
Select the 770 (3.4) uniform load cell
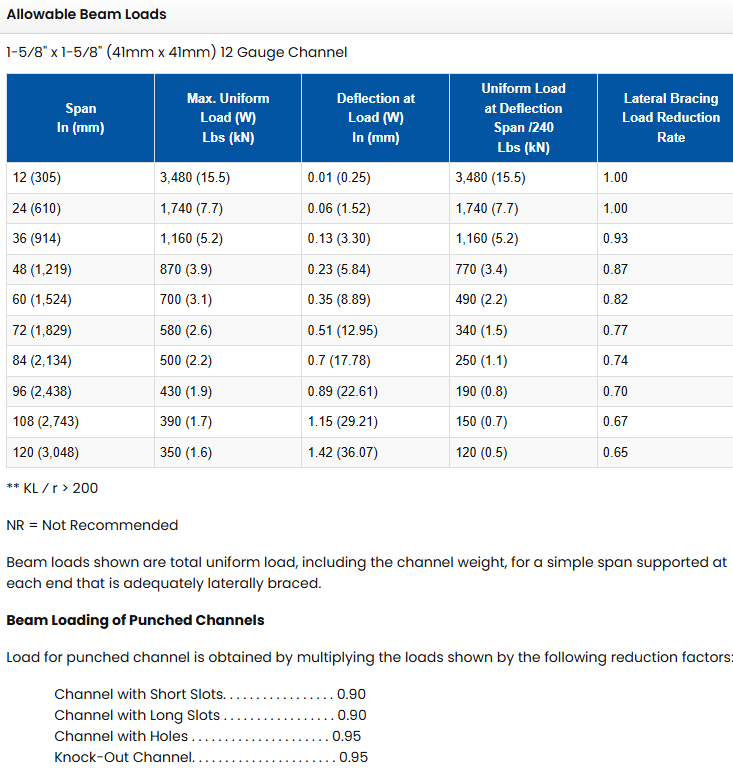pyautogui.click(x=481, y=270)
